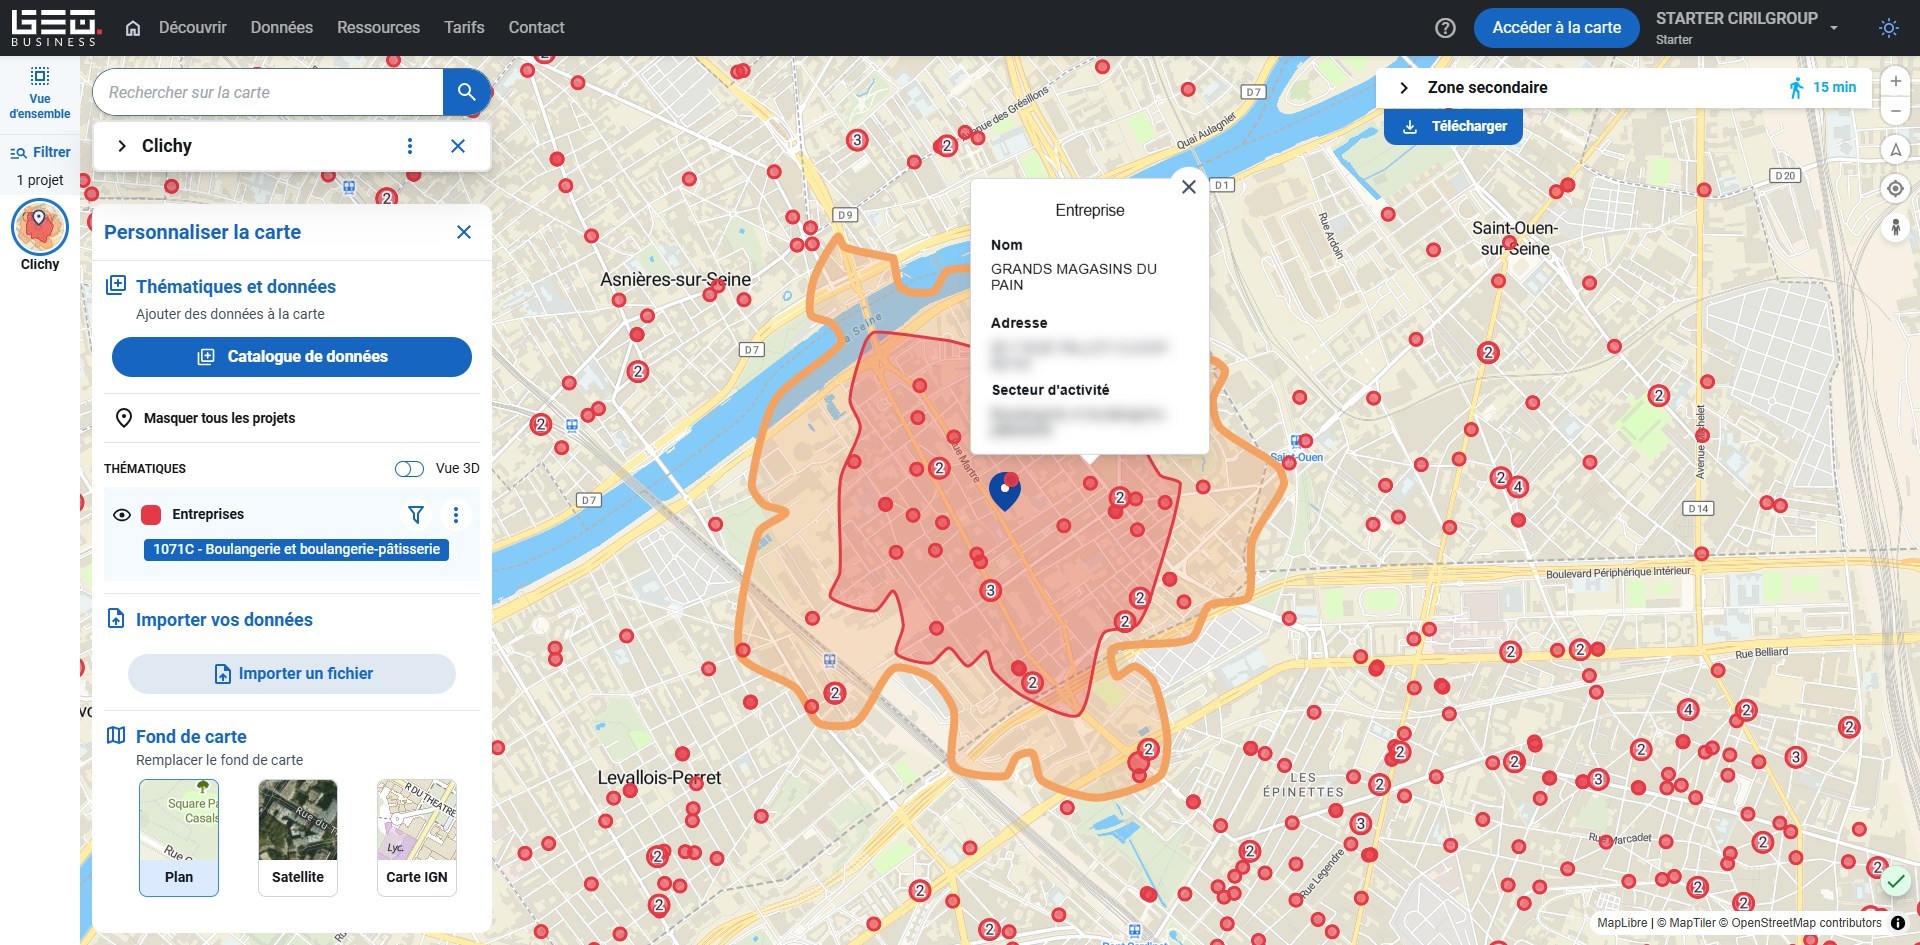Viewport: 1920px width, 945px height.
Task: Expand the Zone secondaire panel
Action: (1404, 88)
